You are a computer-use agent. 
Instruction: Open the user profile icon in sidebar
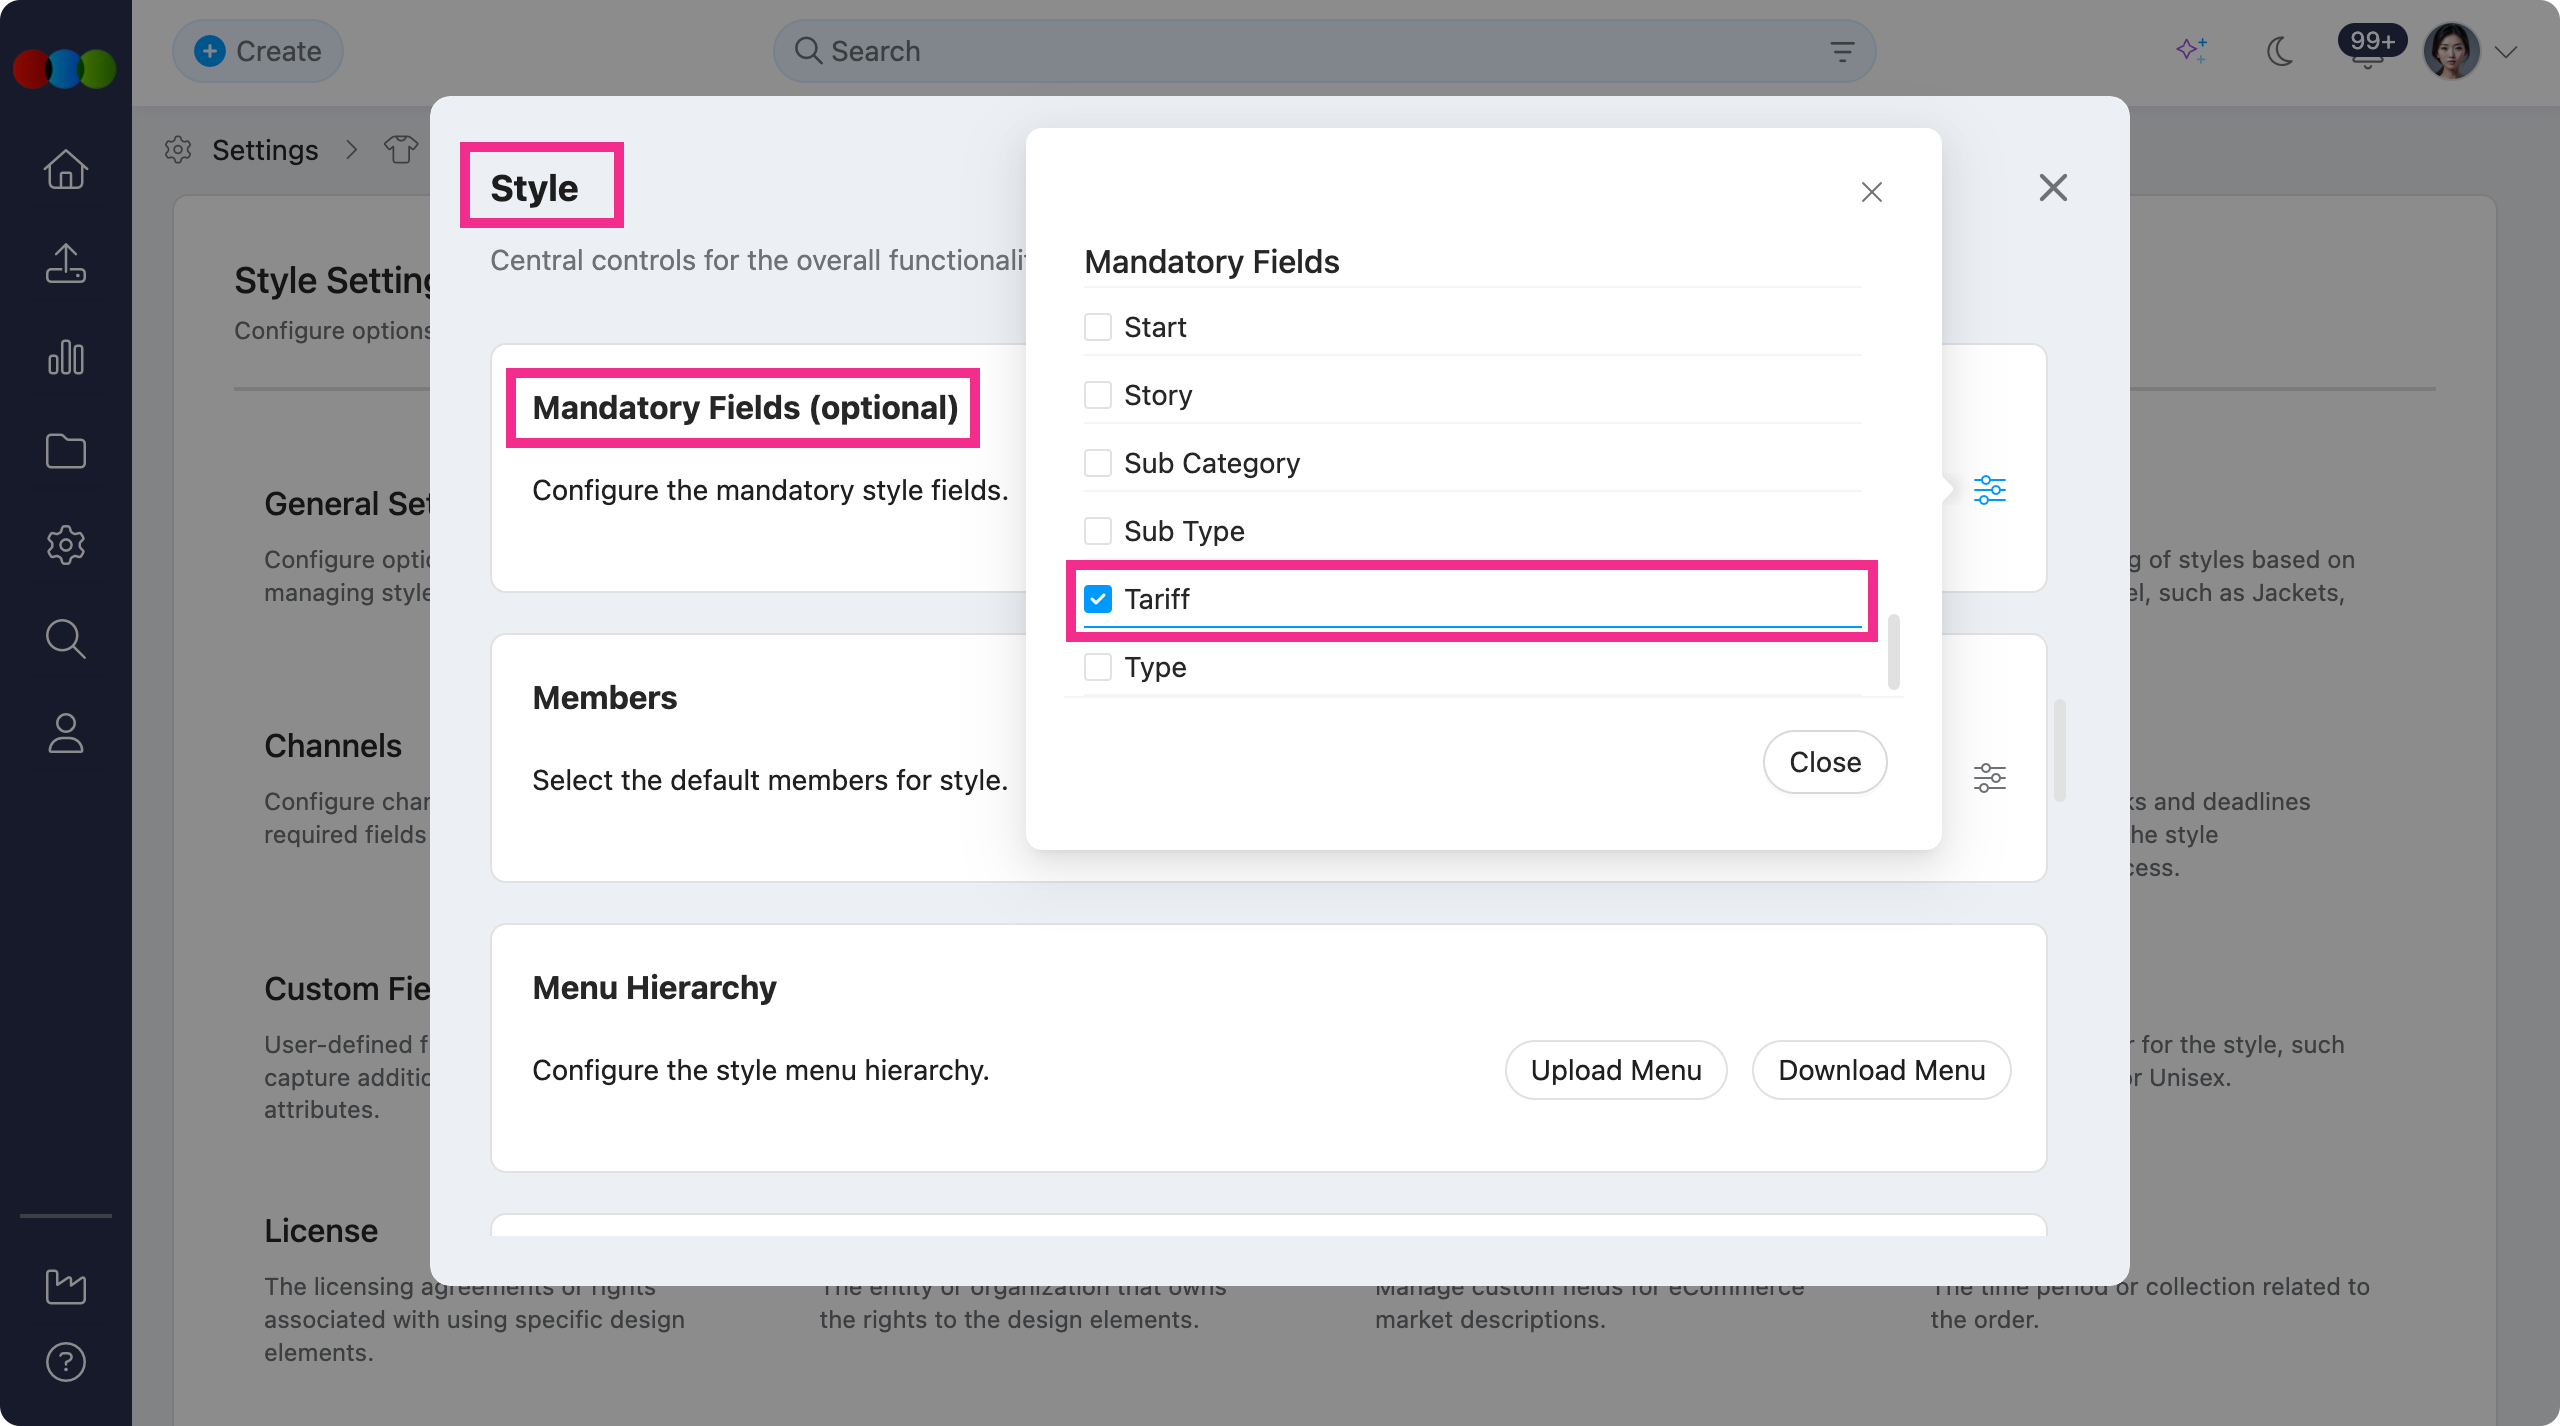pyautogui.click(x=66, y=732)
